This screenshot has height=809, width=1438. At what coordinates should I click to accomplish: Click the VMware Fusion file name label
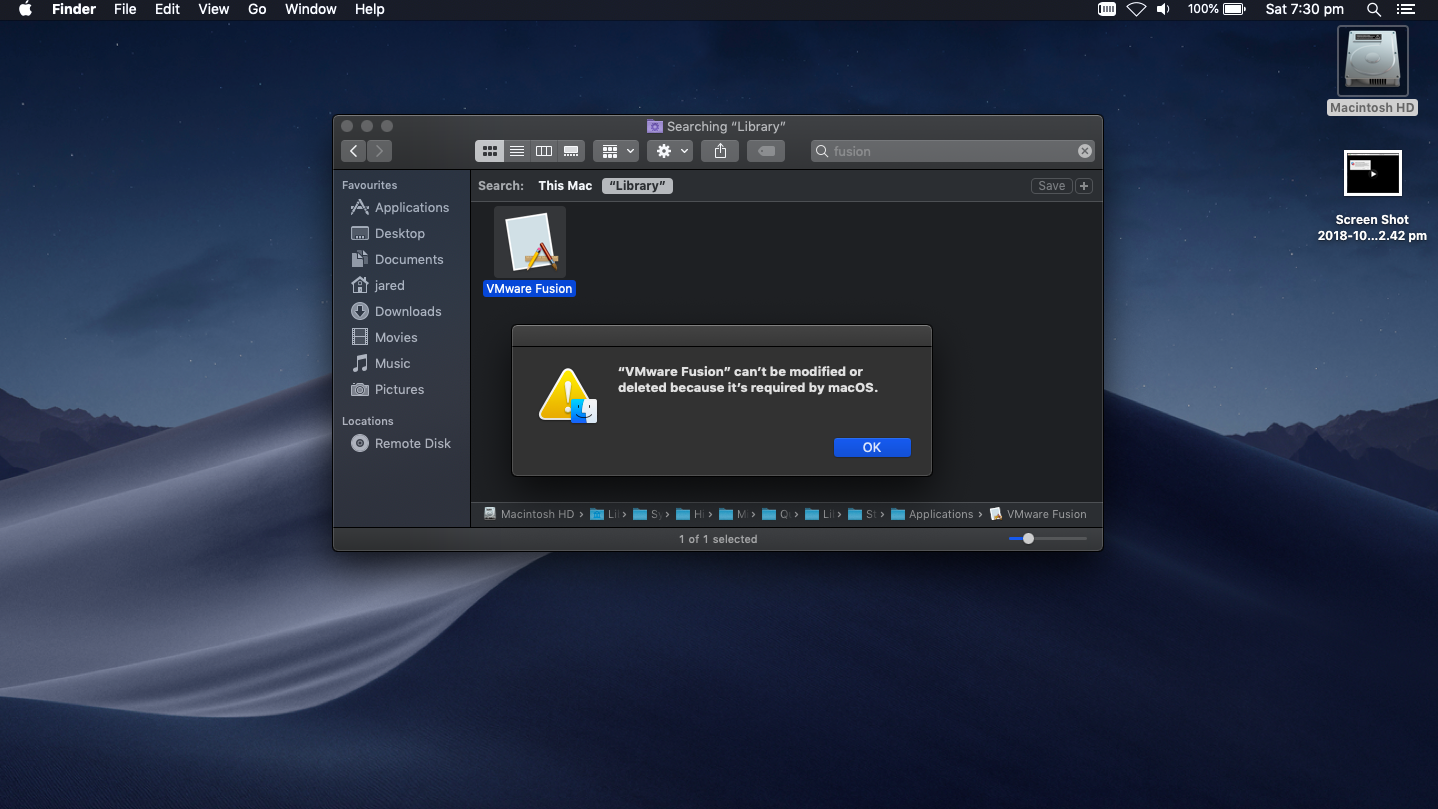click(529, 288)
